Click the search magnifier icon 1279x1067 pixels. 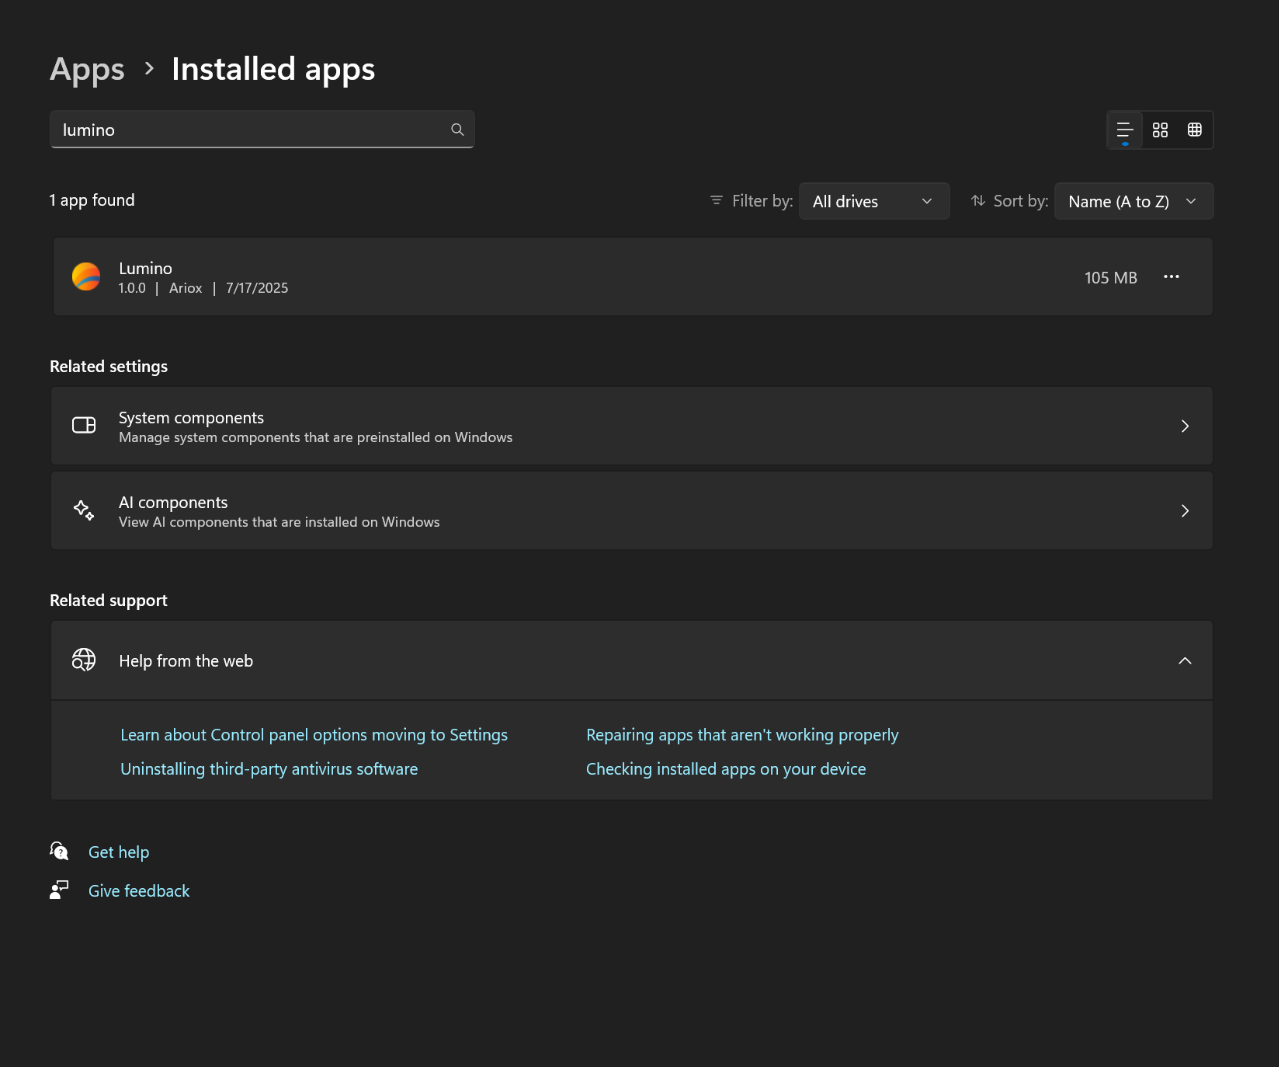457,129
